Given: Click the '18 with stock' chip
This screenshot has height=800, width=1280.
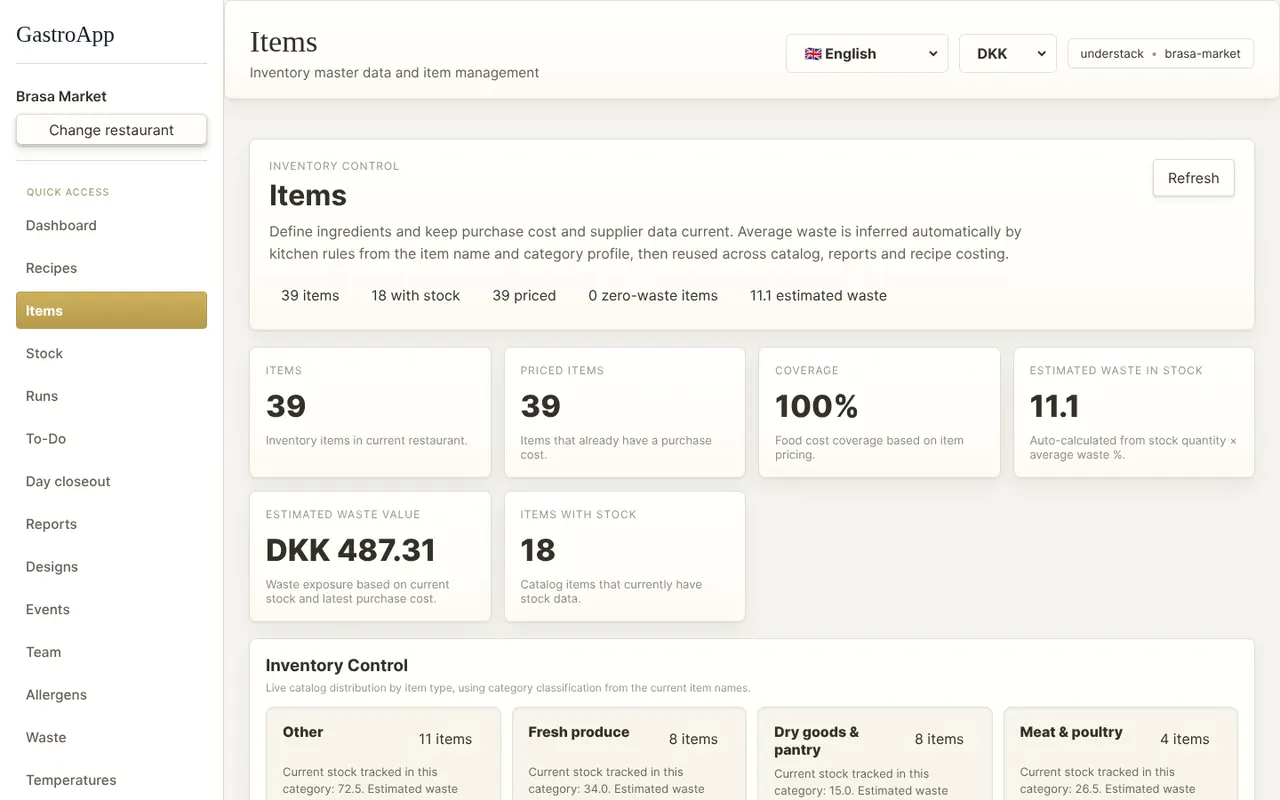Looking at the screenshot, I should coord(416,295).
